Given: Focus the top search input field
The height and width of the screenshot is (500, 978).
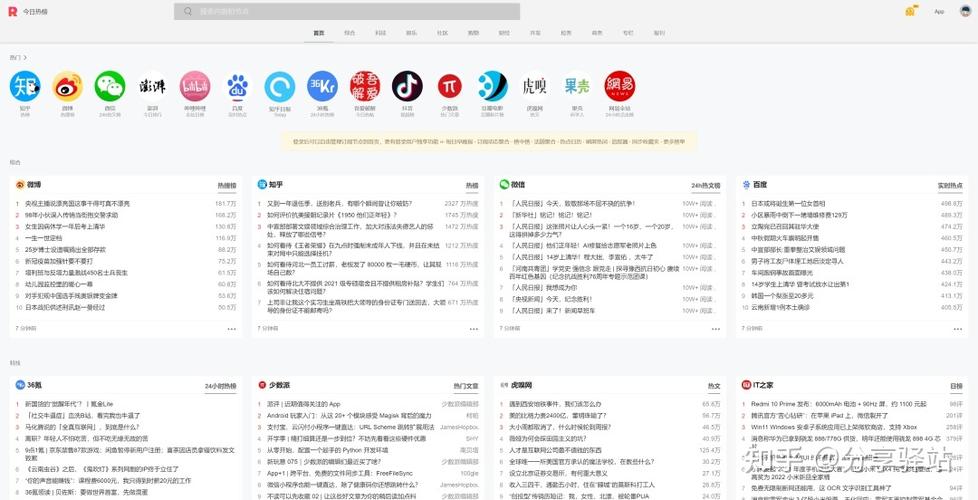Looking at the screenshot, I should pyautogui.click(x=347, y=11).
